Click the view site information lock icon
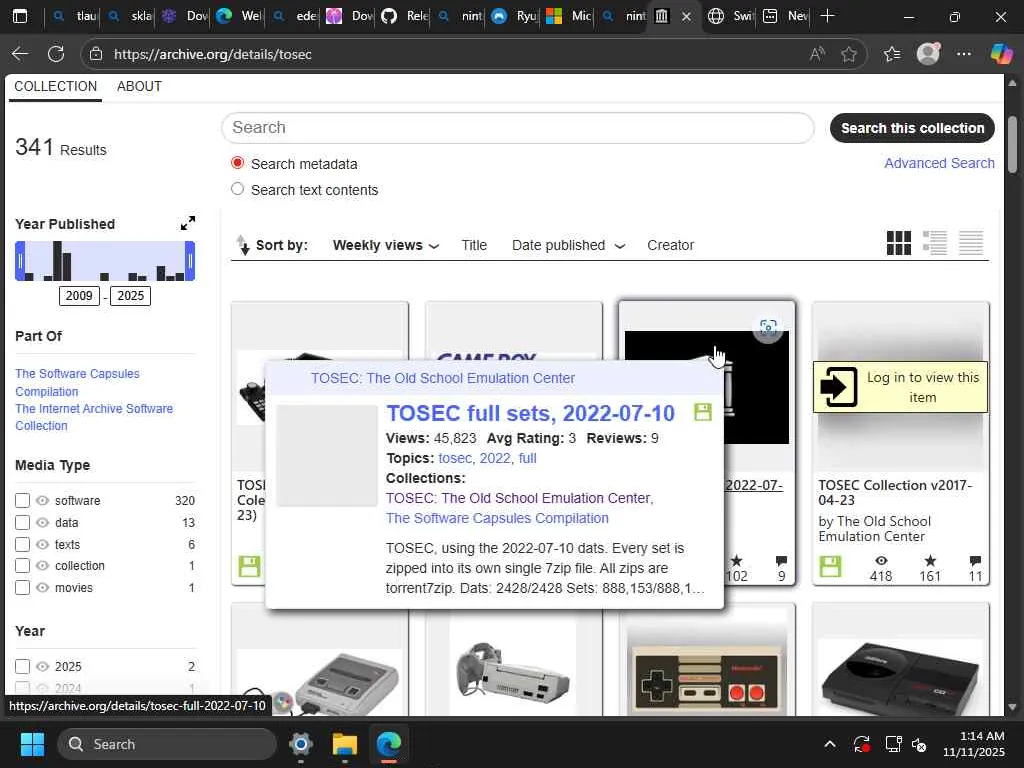1024x768 pixels. pyautogui.click(x=96, y=54)
